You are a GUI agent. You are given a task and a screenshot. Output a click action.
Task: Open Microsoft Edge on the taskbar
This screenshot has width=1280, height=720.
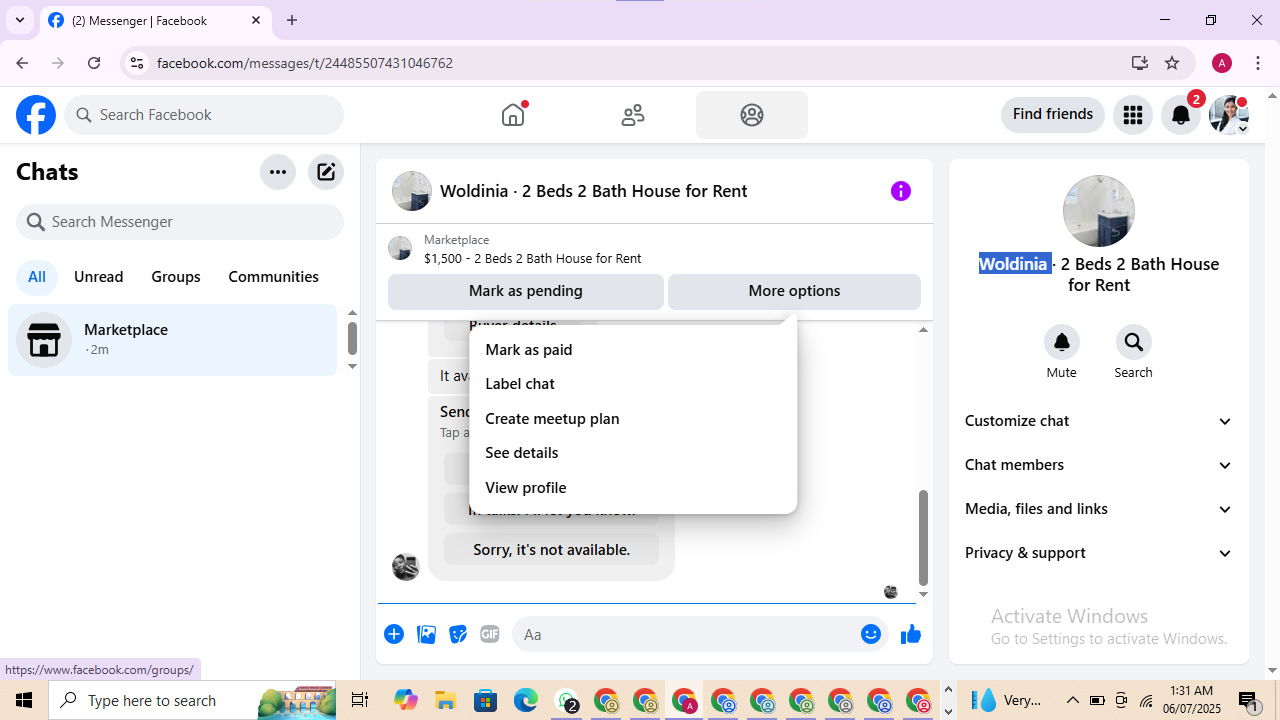tap(526, 700)
